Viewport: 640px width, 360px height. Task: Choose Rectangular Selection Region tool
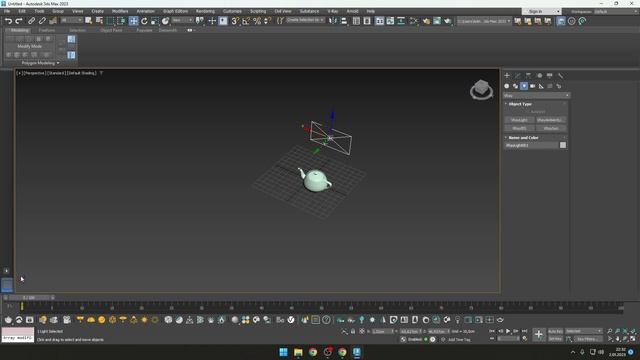tap(110, 21)
